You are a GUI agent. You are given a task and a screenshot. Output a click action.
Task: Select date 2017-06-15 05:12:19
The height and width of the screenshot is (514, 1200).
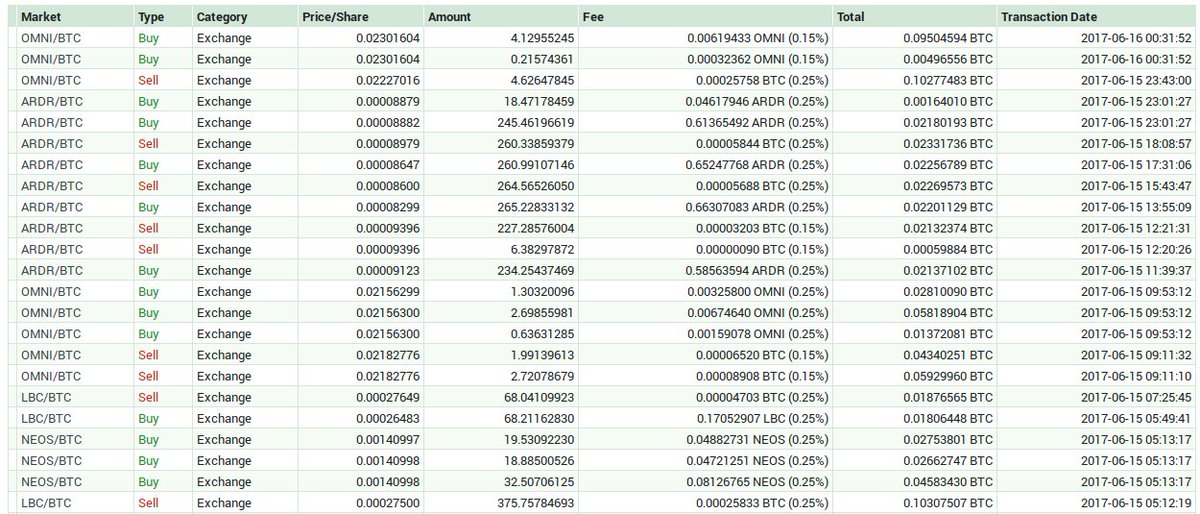click(x=1136, y=502)
